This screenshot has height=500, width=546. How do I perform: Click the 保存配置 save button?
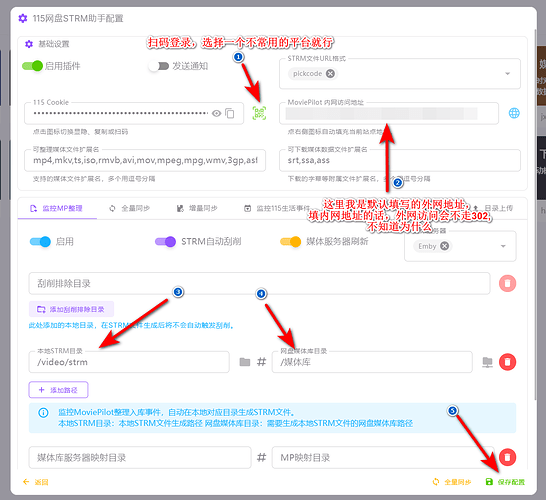(505, 482)
